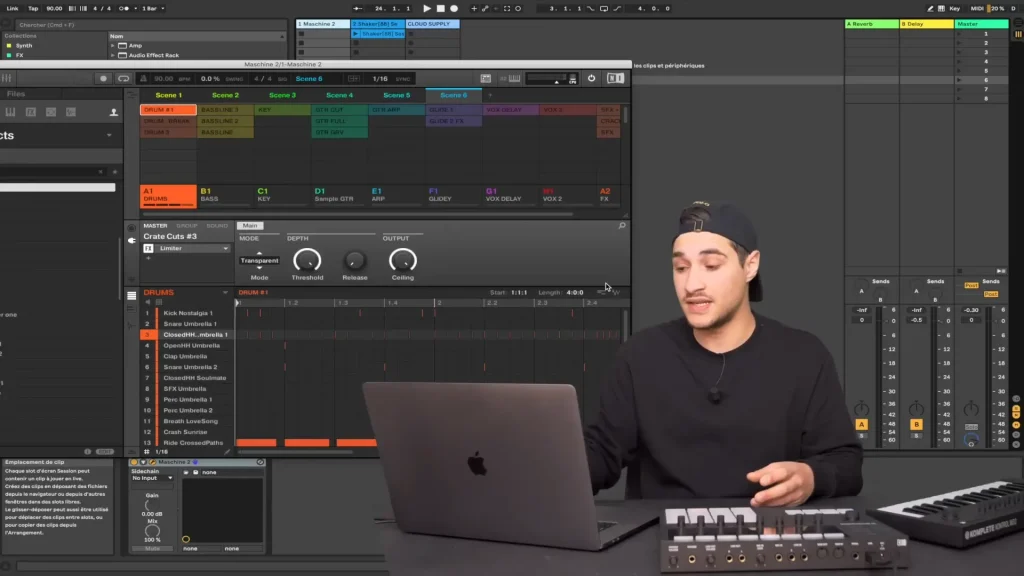Click plug-in icon left of Crate Cuts
The width and height of the screenshot is (1024, 576).
(x=131, y=240)
